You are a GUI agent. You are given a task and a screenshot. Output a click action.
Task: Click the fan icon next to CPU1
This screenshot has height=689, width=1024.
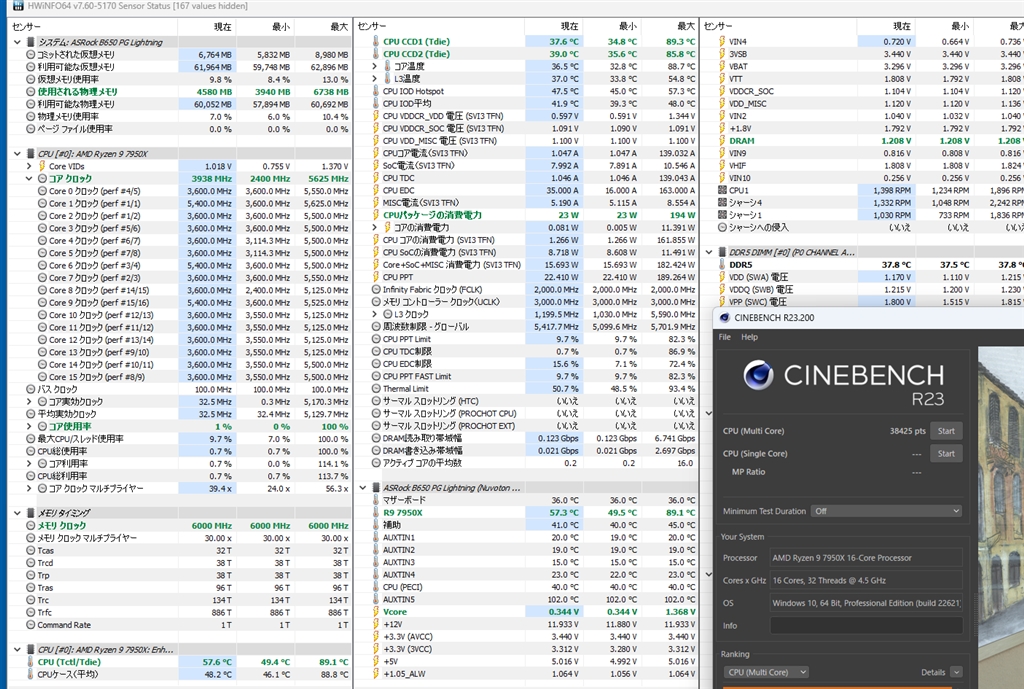point(720,190)
